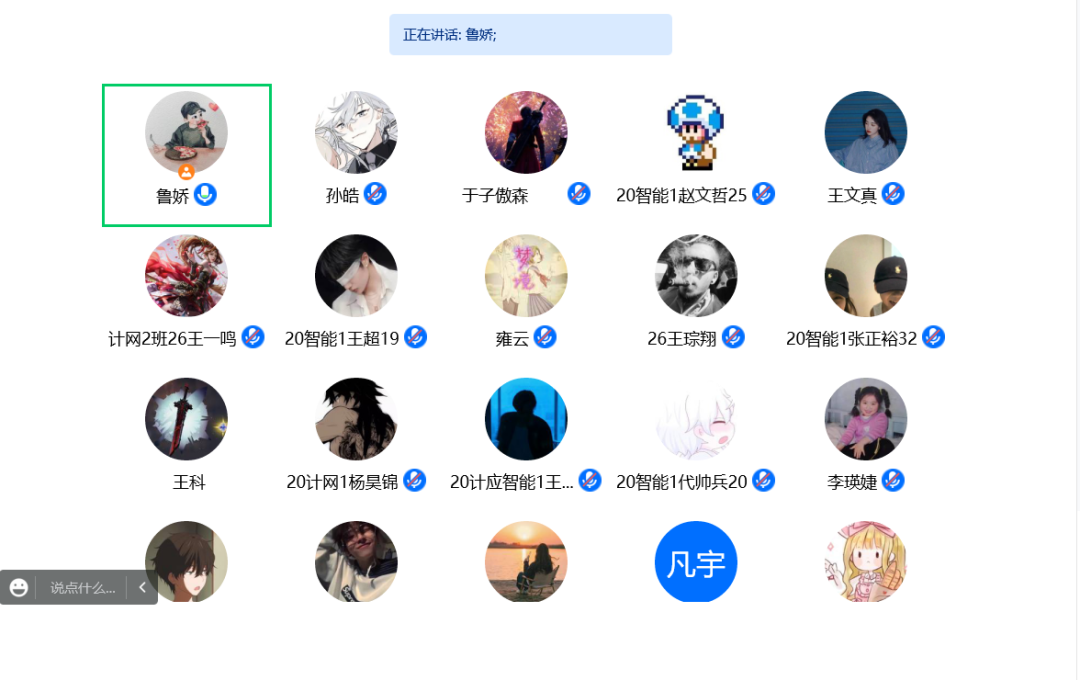
Task: Click the 正在讲话: 鲁娇 speaking banner
Action: coord(530,34)
